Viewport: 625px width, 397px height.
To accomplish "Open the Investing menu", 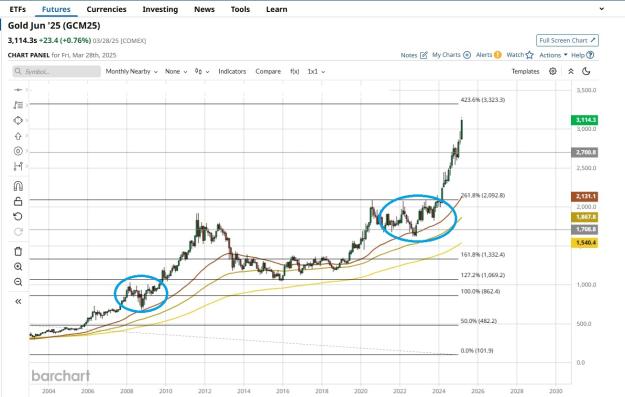I will pyautogui.click(x=160, y=9).
